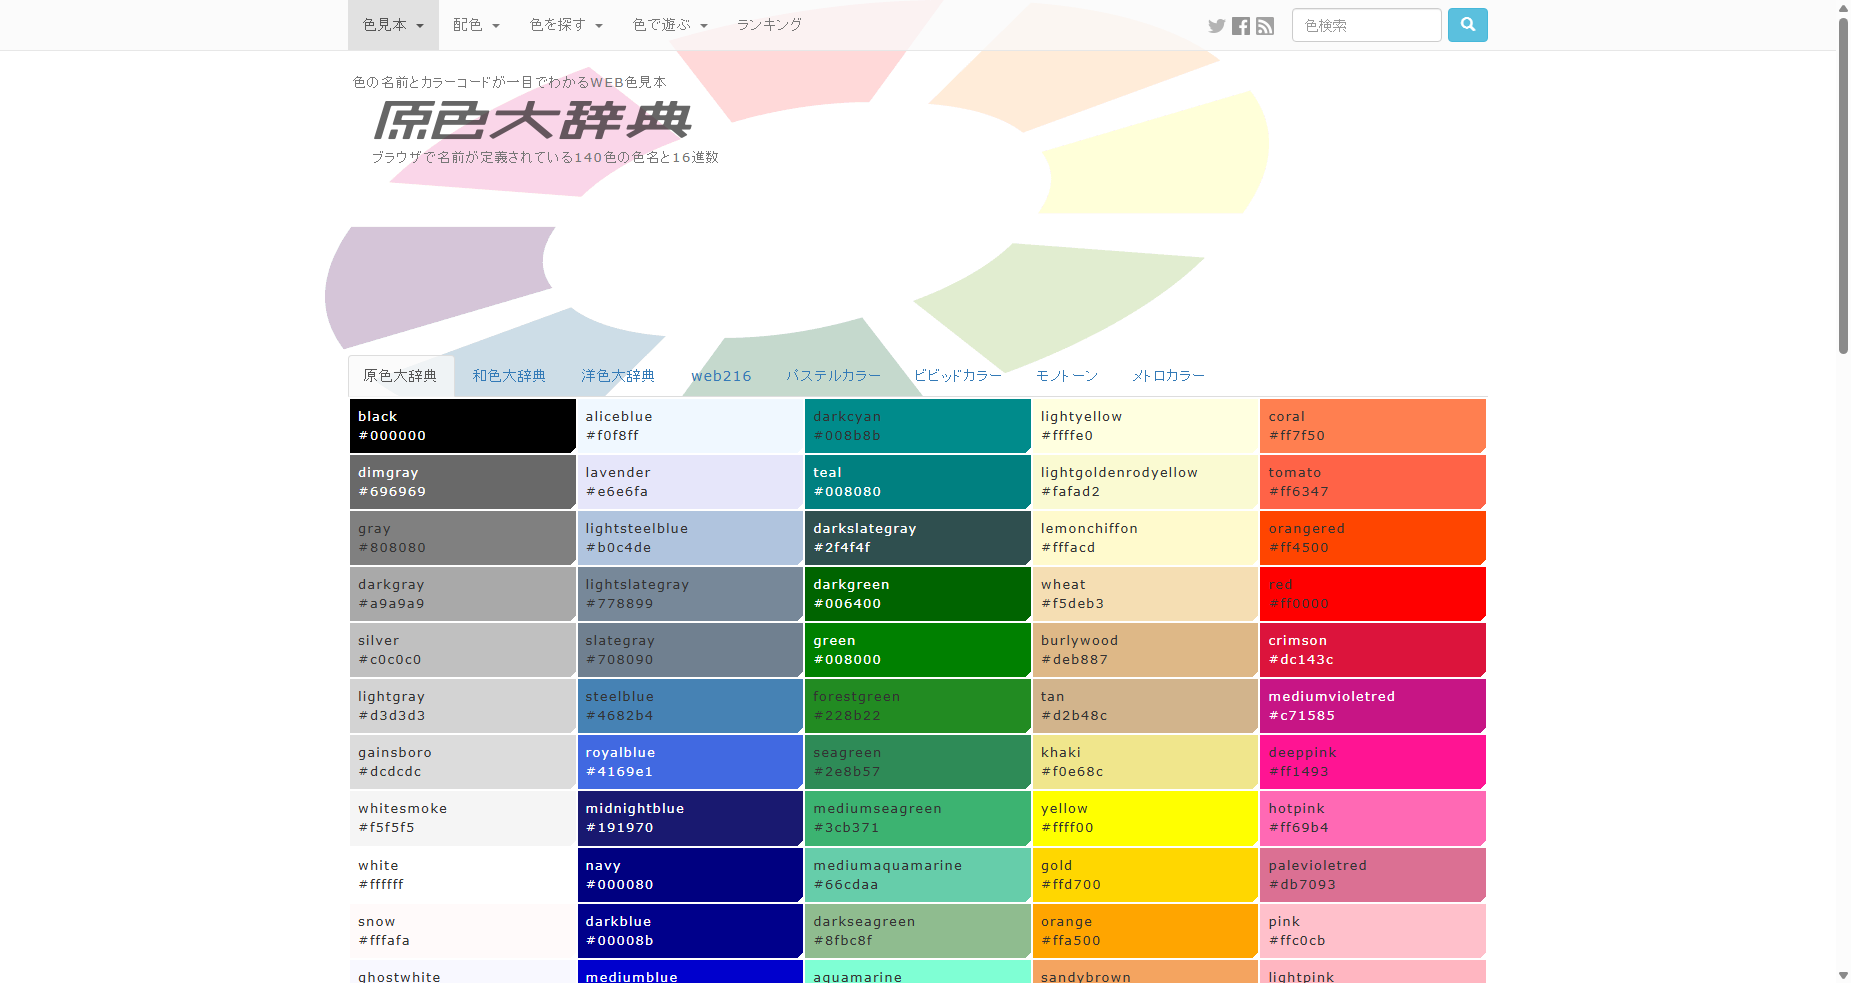This screenshot has width=1851, height=983.
Task: Choose the darkcyan #008b8b swatch
Action: (918, 426)
